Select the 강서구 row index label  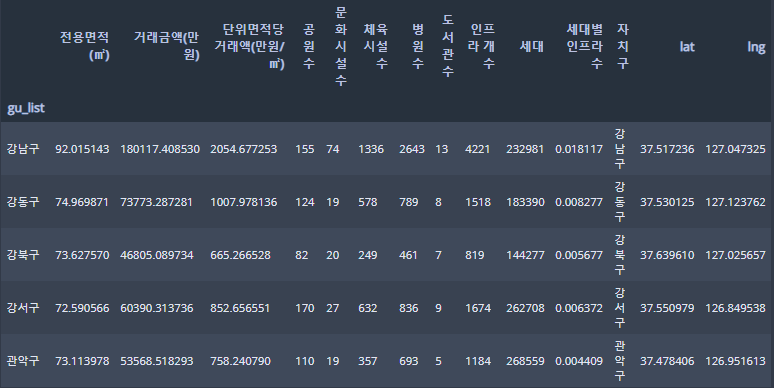(x=23, y=308)
